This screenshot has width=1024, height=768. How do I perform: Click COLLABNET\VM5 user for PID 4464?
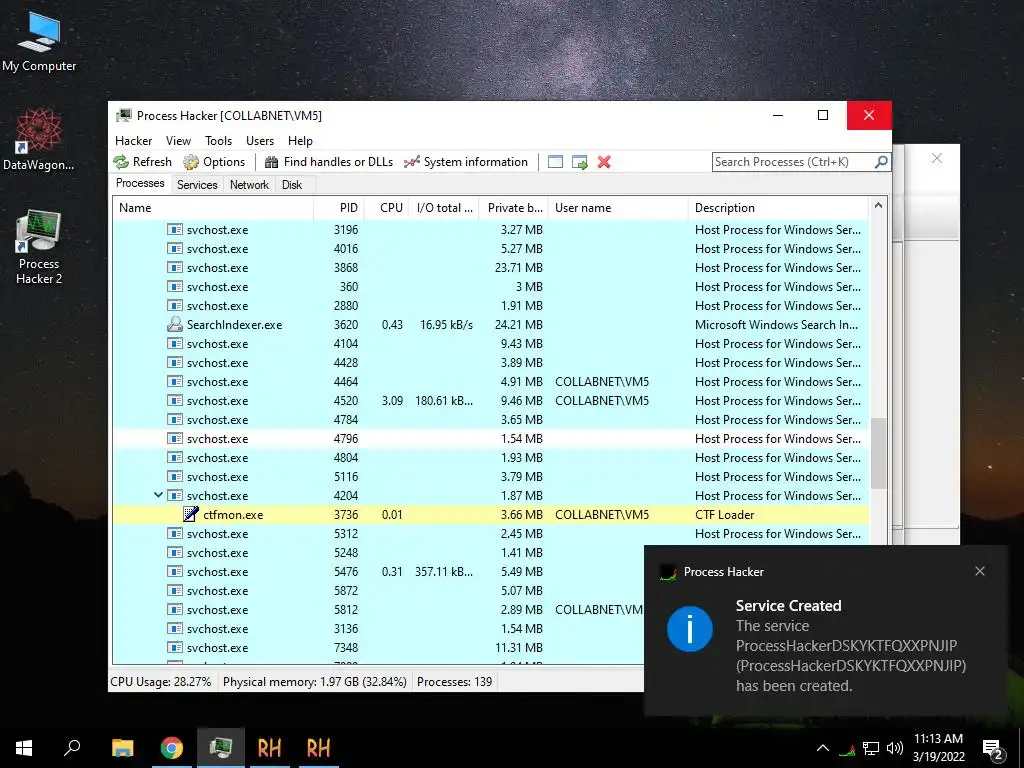point(602,382)
